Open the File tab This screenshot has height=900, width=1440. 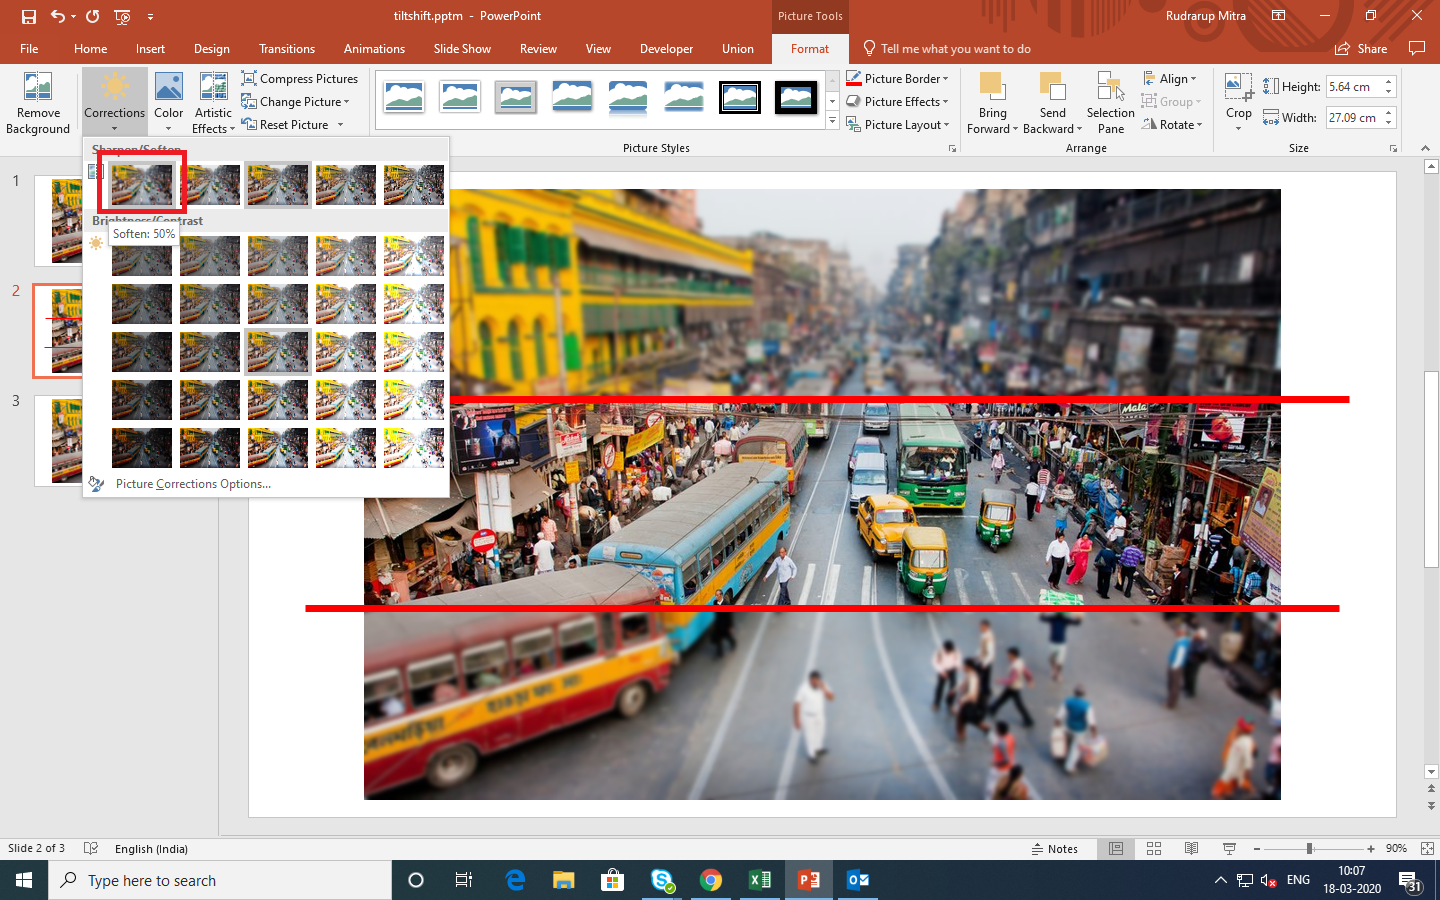(x=29, y=49)
